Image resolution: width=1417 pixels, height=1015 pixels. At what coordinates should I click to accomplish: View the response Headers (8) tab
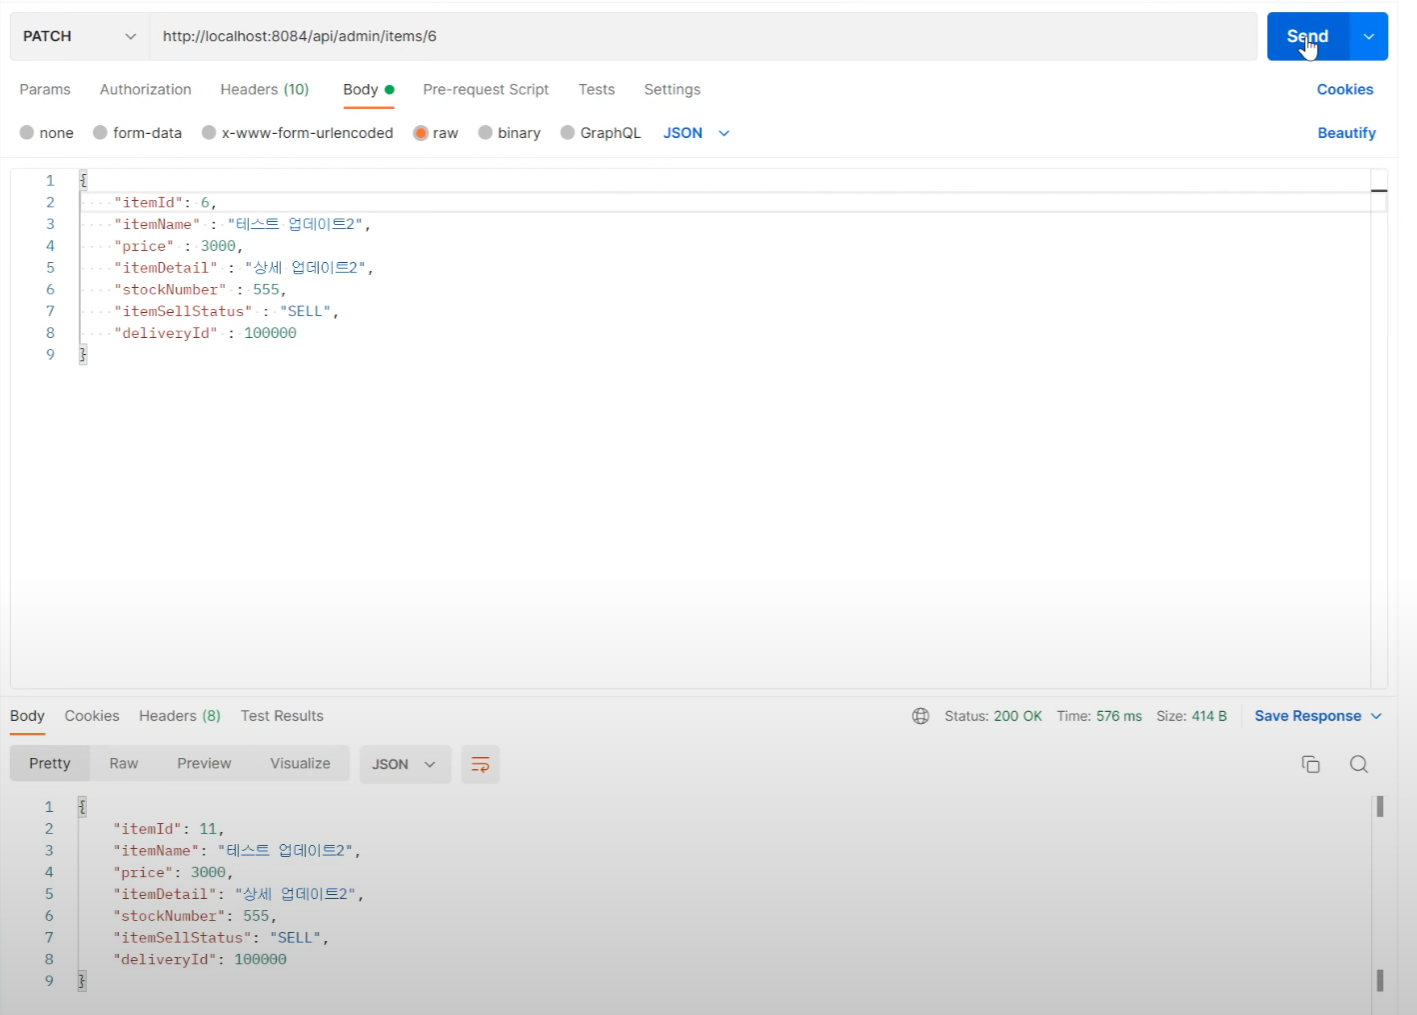[179, 716]
